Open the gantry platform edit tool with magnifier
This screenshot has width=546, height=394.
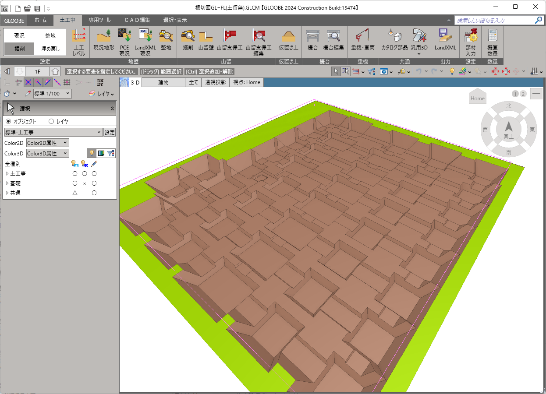point(333,39)
